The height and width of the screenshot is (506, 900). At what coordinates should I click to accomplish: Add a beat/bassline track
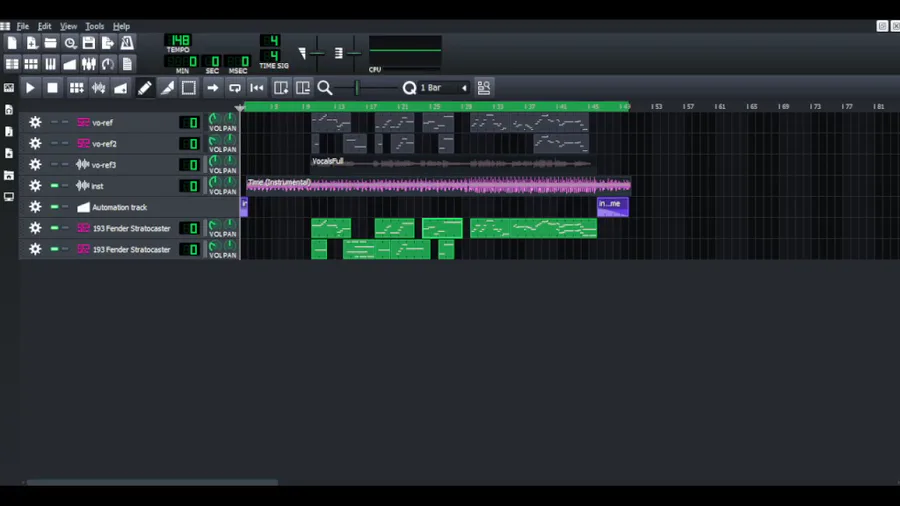click(76, 88)
